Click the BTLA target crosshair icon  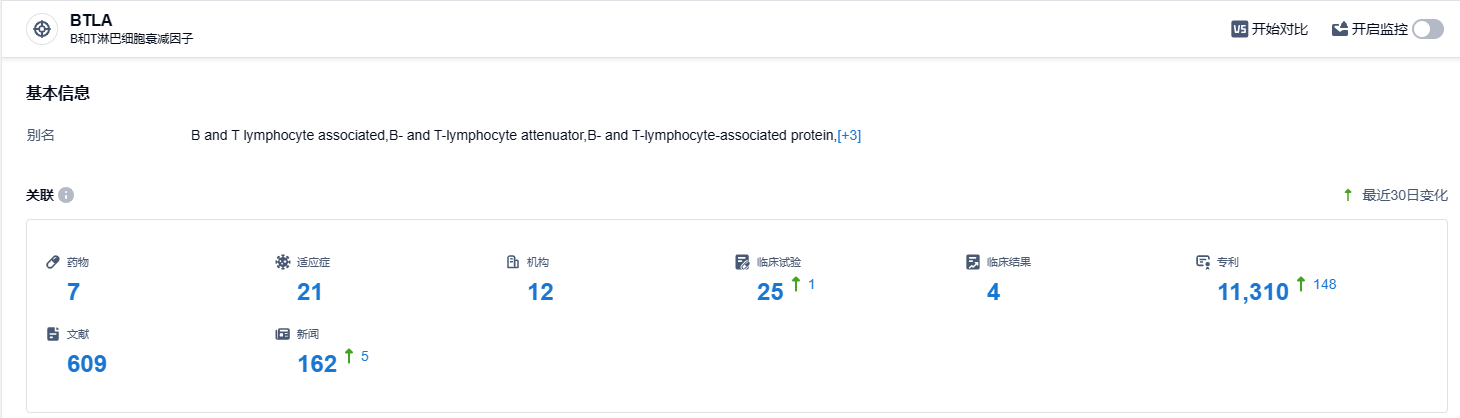[42, 29]
